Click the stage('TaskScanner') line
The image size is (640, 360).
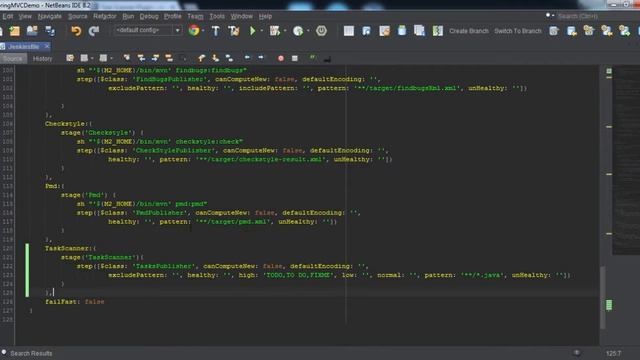(x=102, y=257)
